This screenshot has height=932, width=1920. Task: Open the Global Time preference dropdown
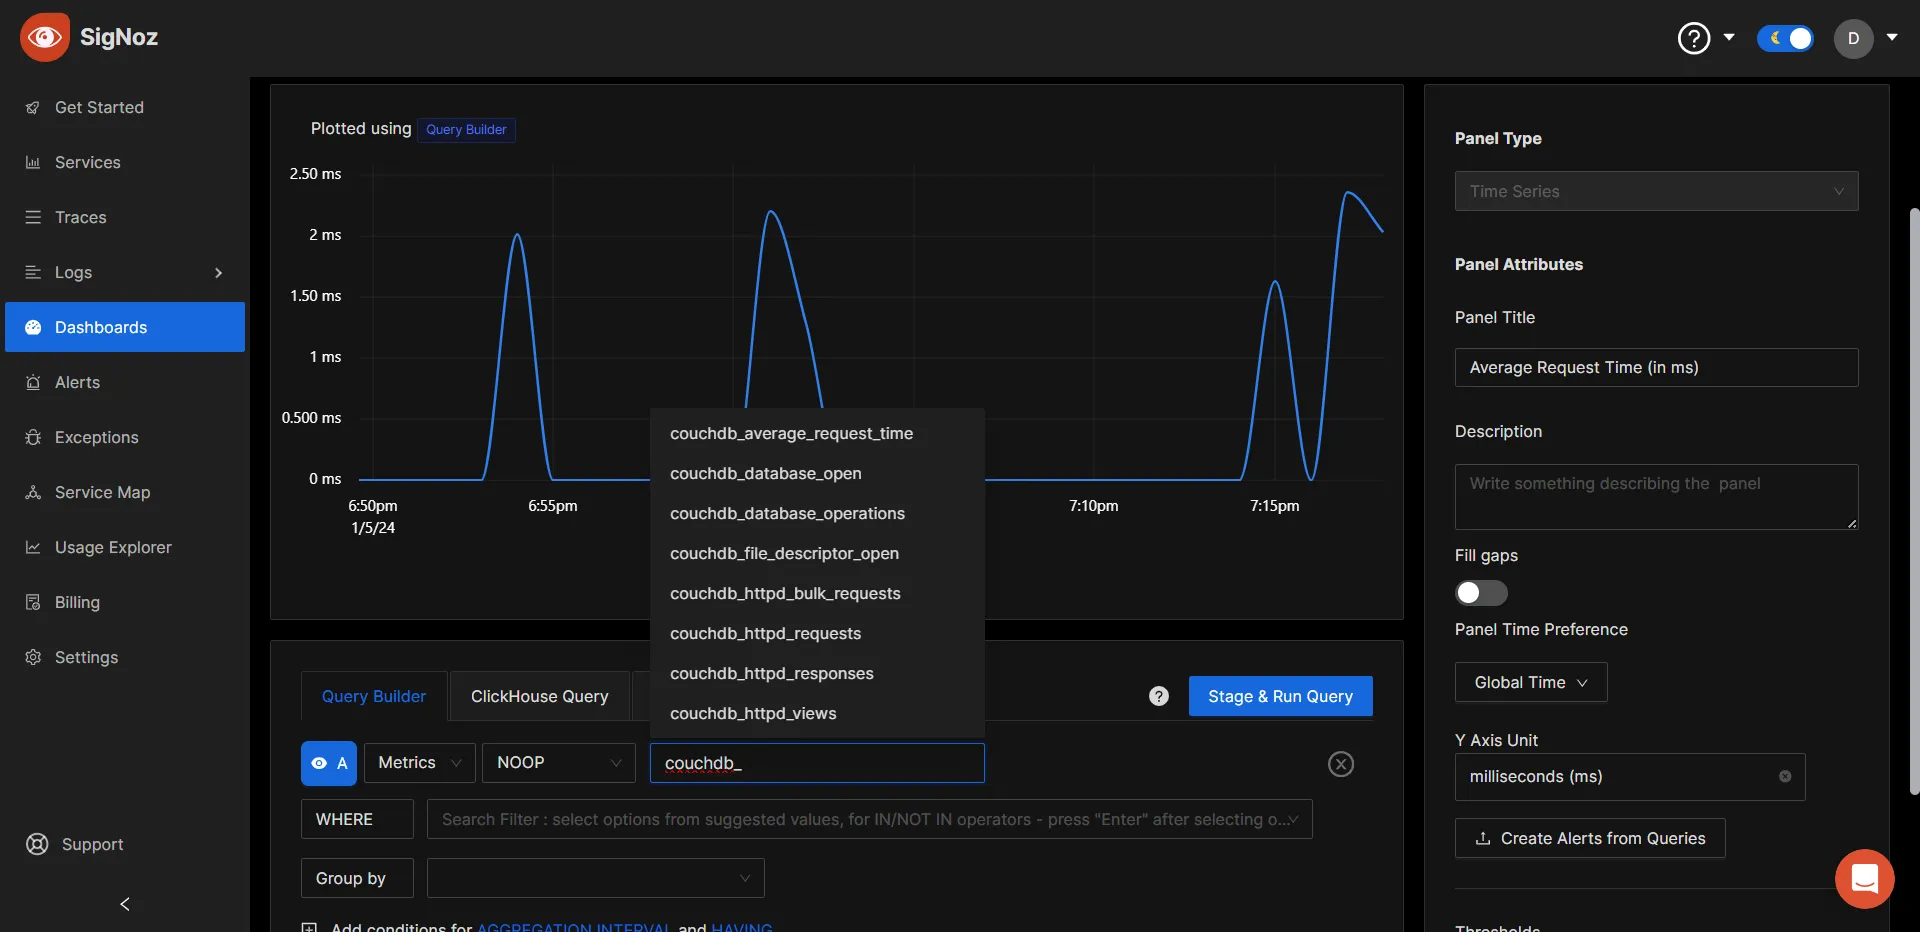(x=1531, y=682)
